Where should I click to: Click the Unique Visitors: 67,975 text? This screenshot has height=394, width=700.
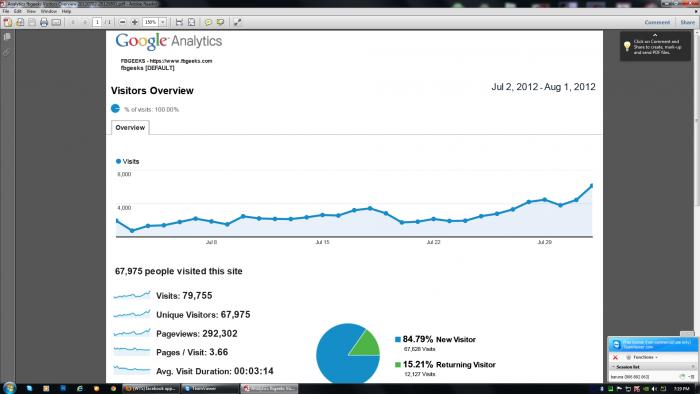(203, 315)
